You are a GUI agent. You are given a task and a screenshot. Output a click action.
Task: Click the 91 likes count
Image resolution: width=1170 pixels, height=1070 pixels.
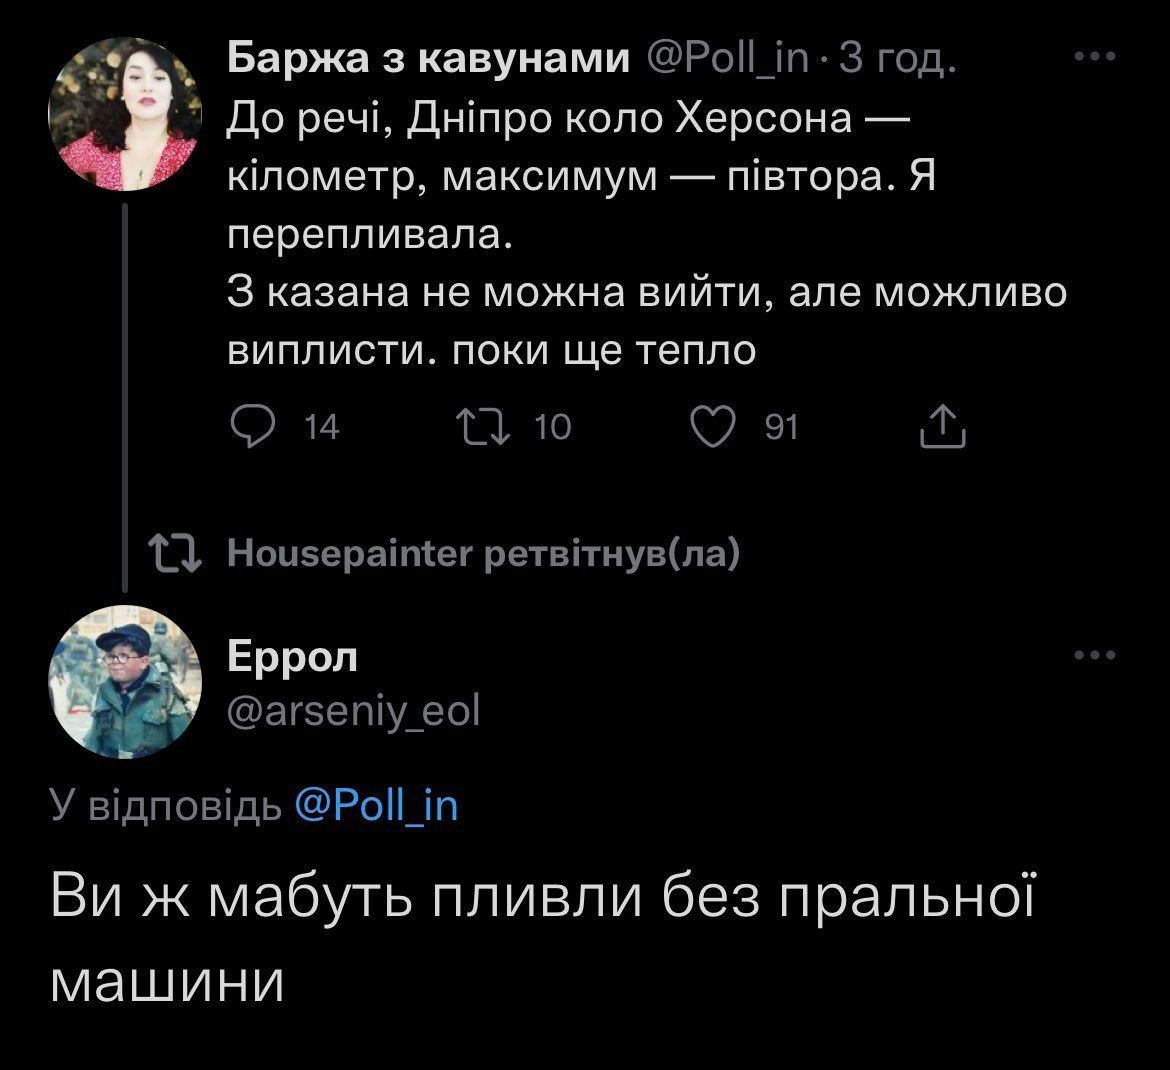[x=780, y=428]
